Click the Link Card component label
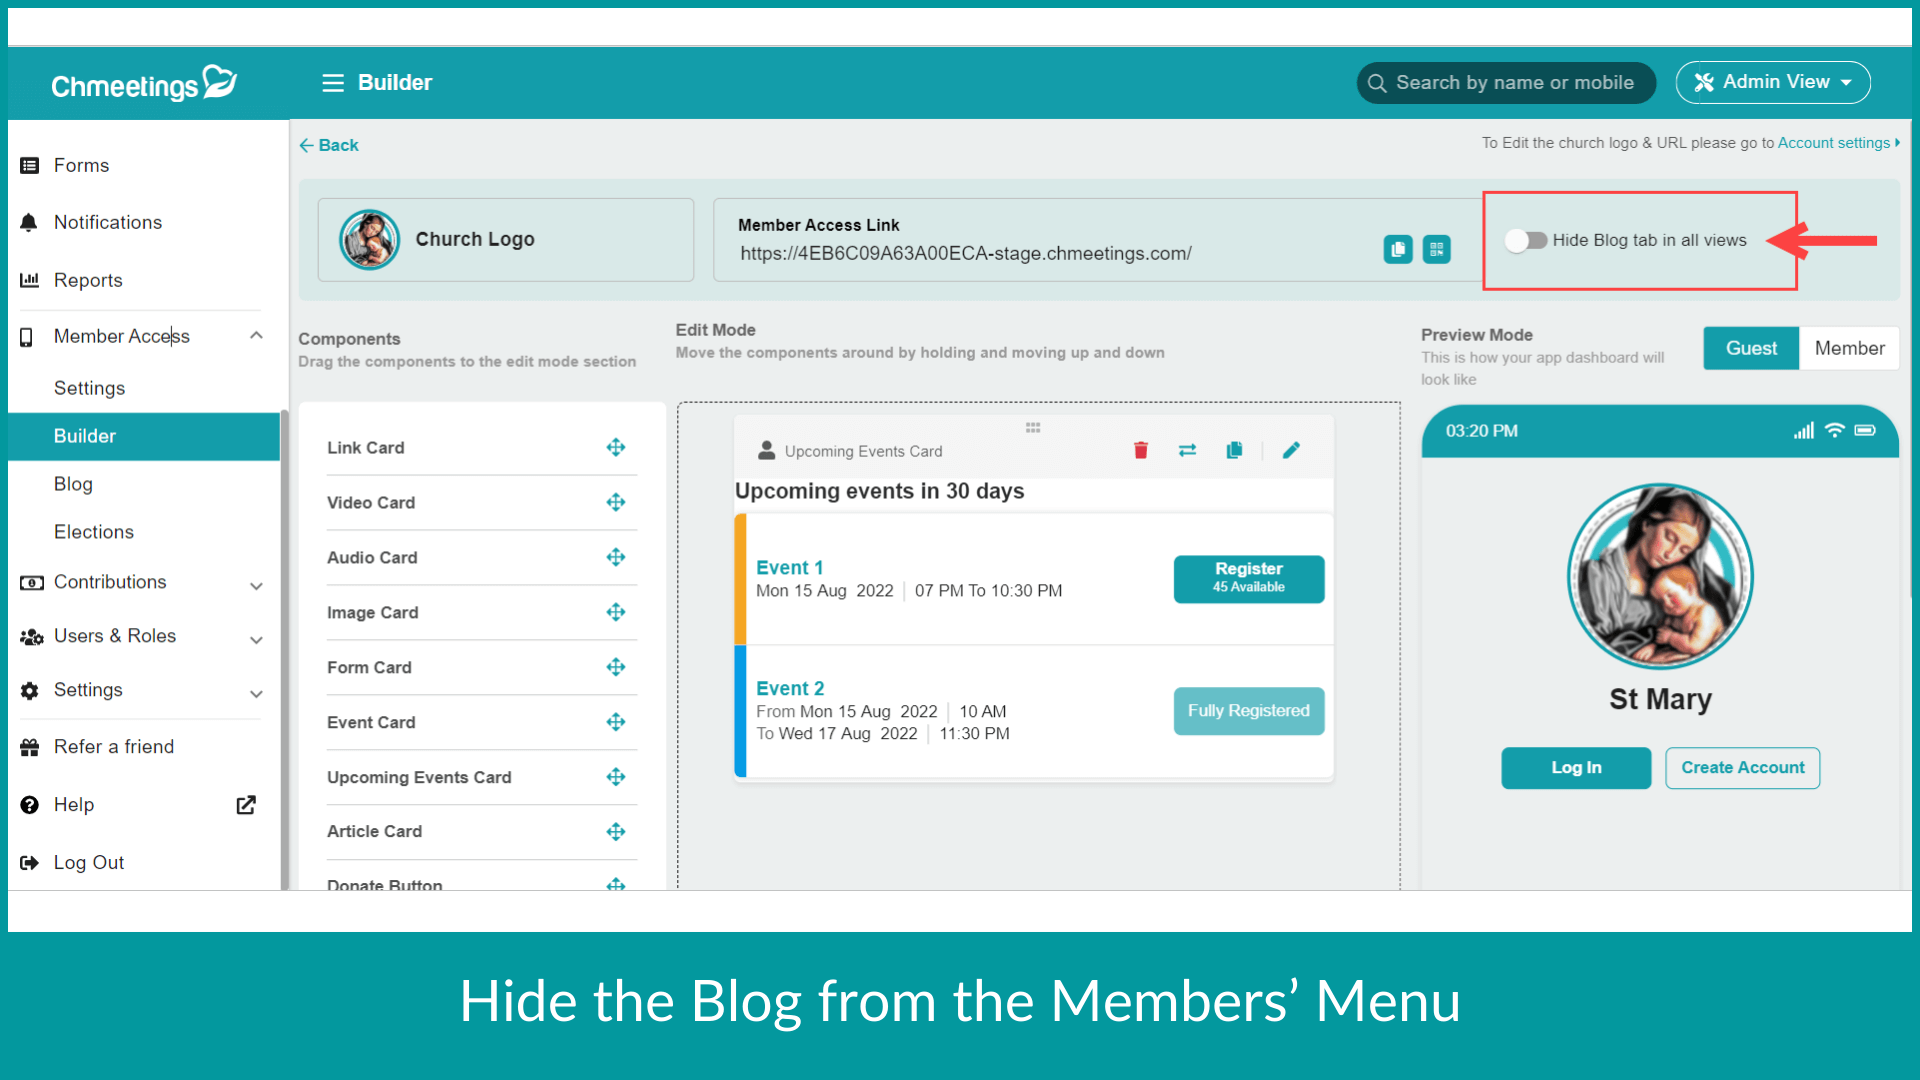1920x1080 pixels. (x=366, y=448)
